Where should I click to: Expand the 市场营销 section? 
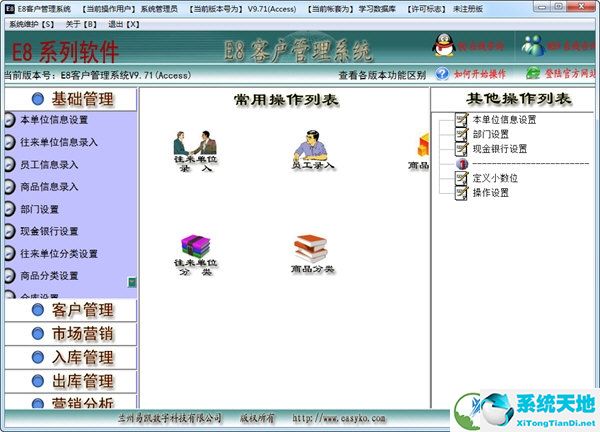(71, 334)
